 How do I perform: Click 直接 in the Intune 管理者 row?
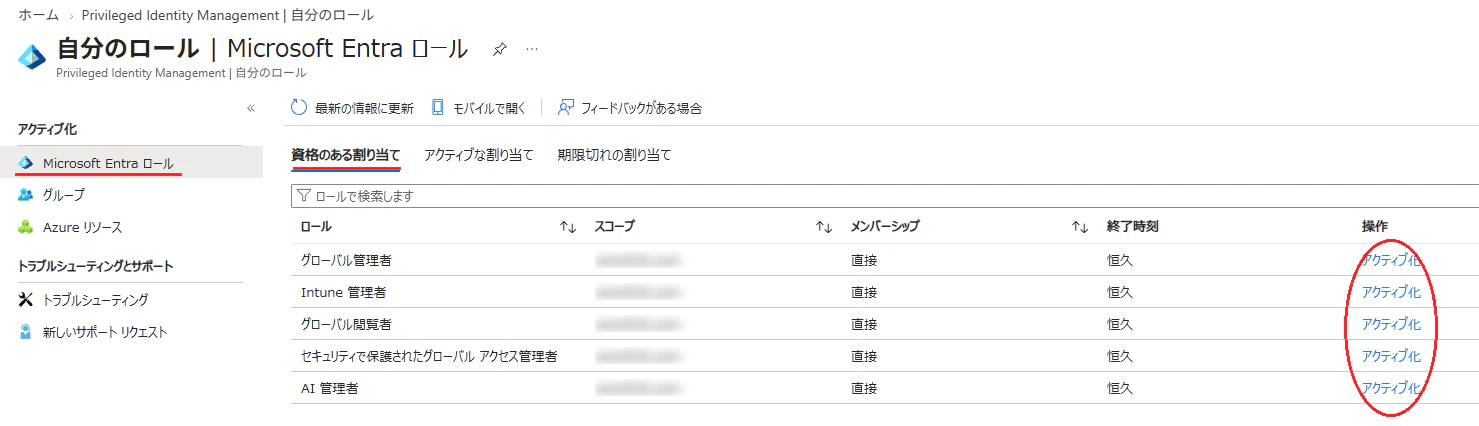864,292
